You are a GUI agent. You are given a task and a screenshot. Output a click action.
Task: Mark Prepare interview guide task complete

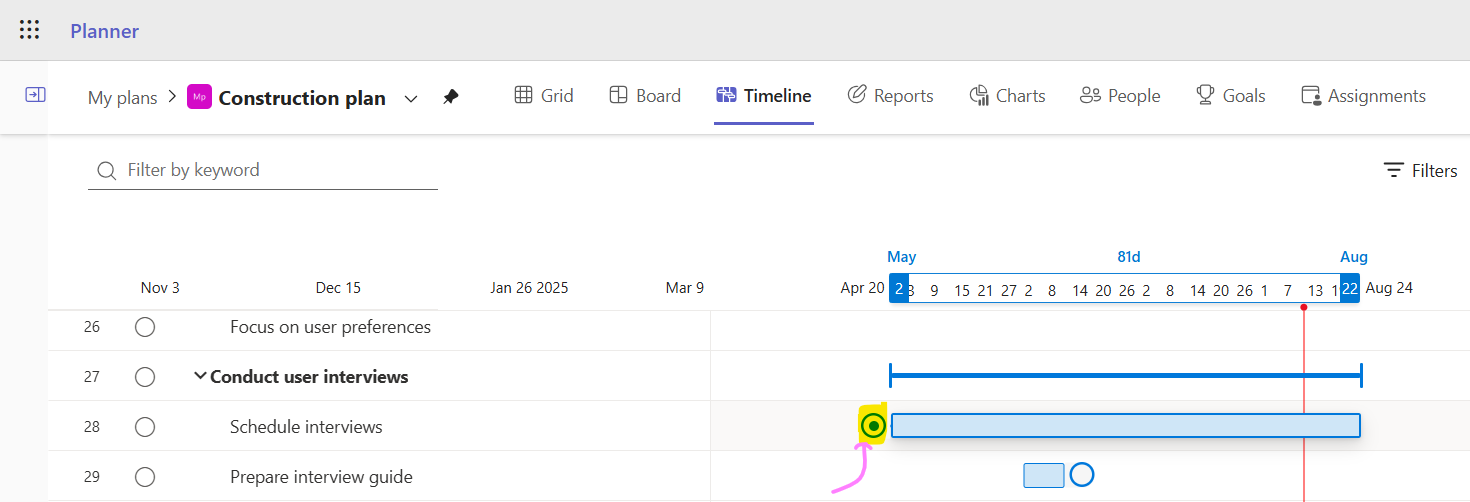[145, 477]
